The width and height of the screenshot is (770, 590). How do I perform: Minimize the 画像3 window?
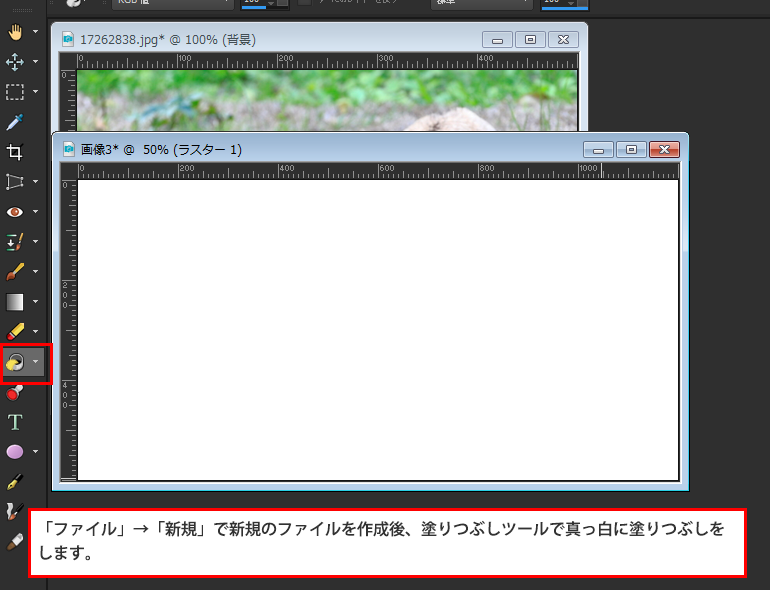coord(598,149)
